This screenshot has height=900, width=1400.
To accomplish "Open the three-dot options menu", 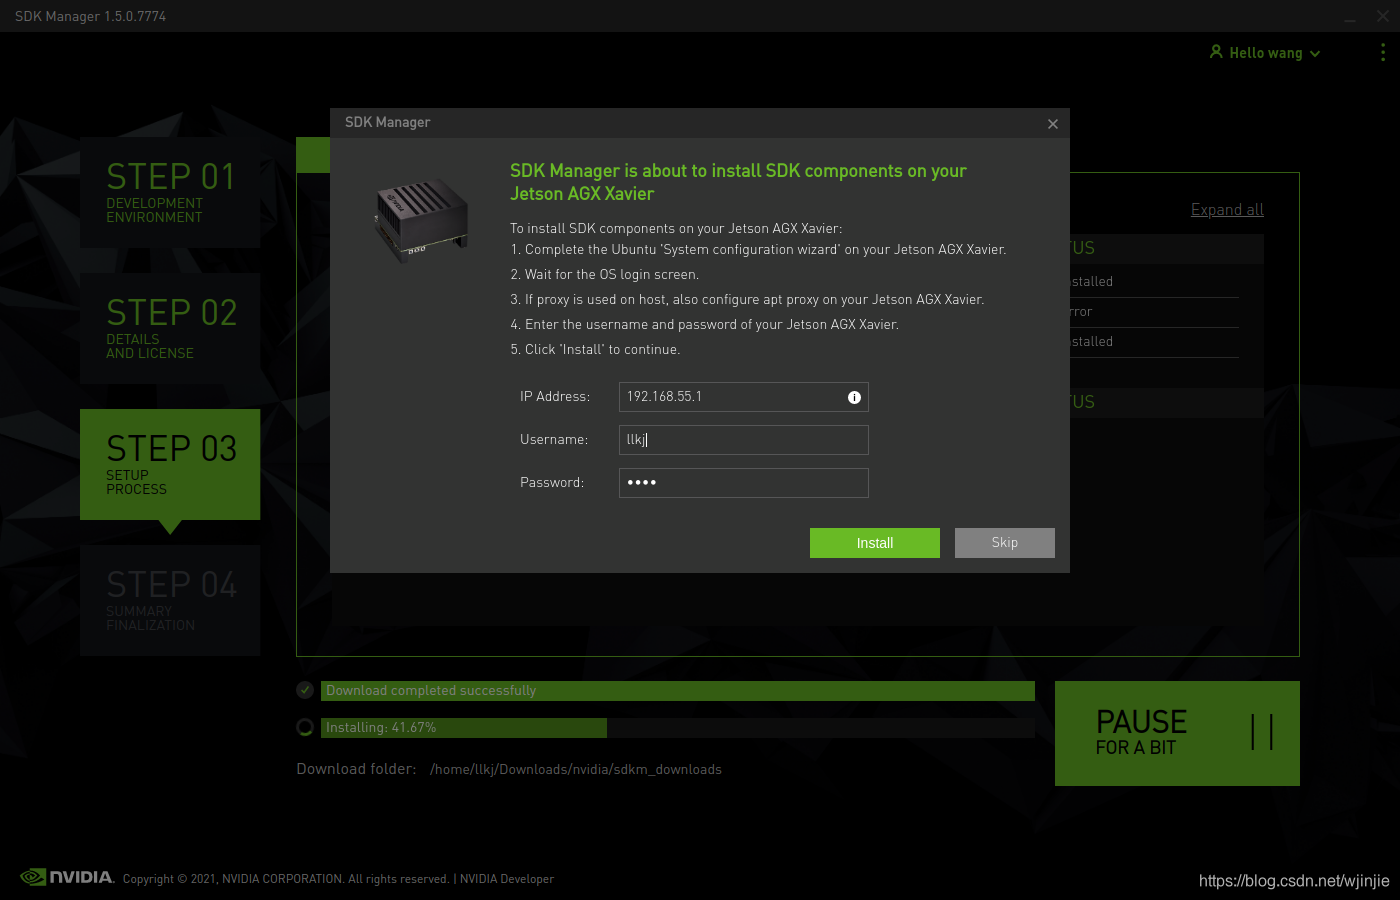I will click(x=1383, y=52).
